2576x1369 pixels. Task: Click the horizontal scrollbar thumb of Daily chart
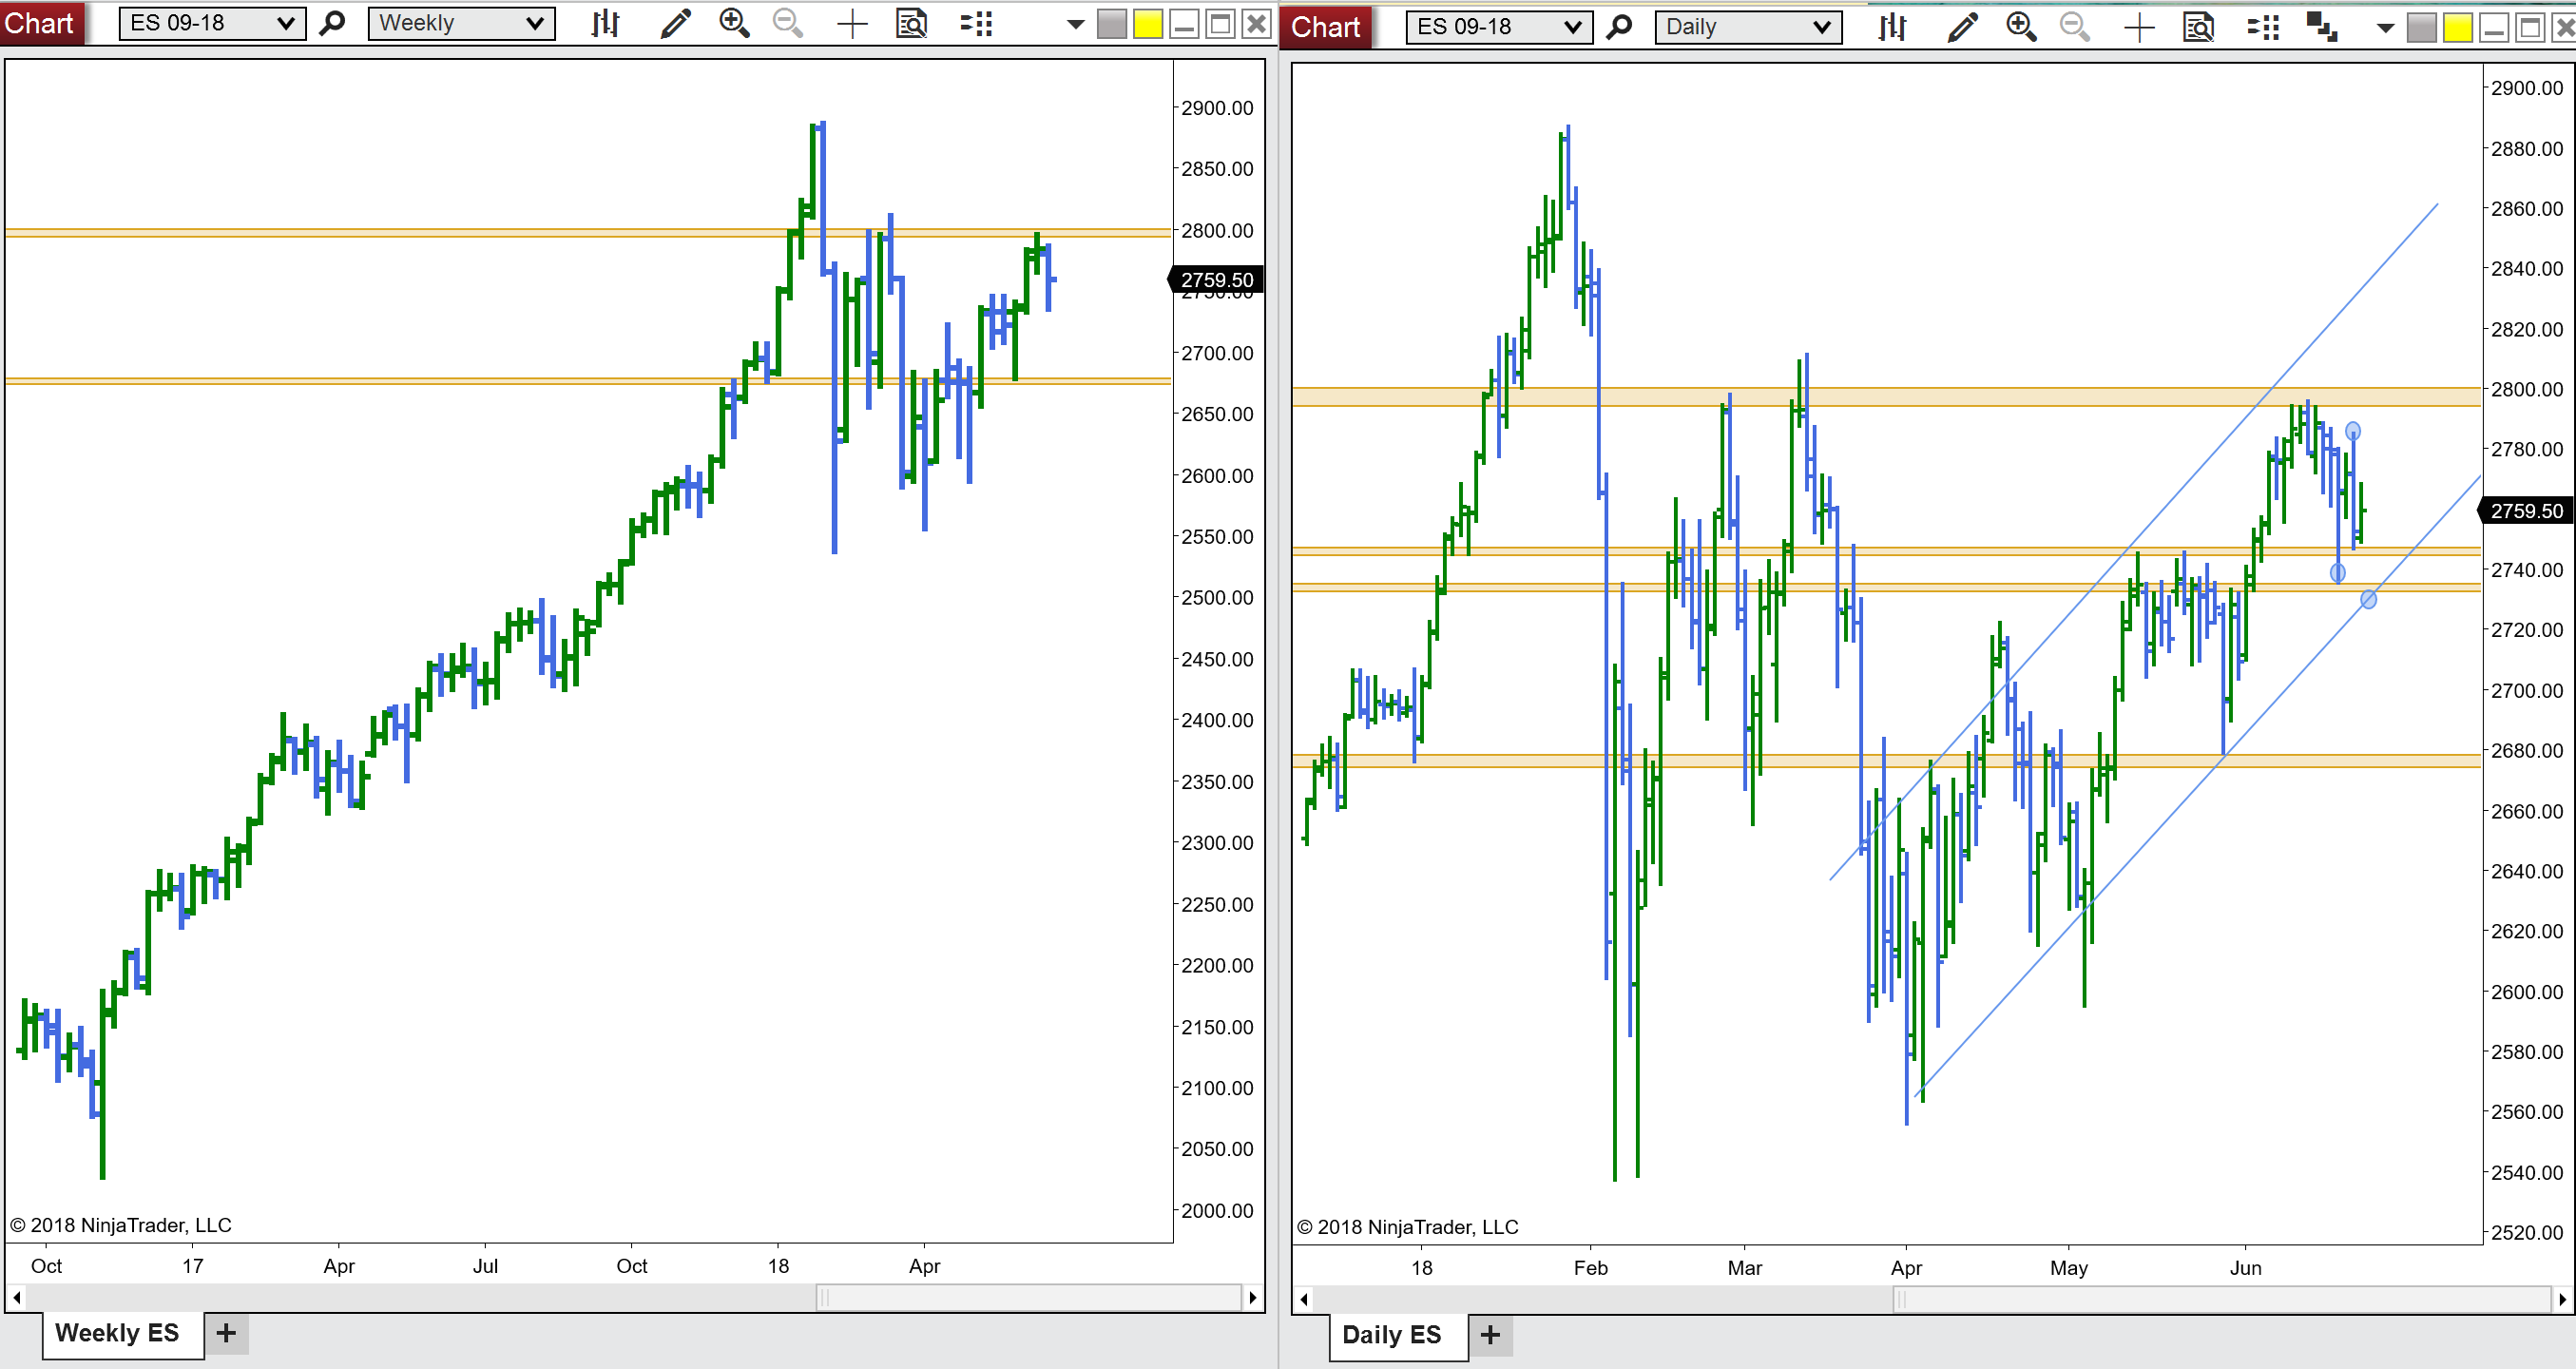2222,1300
